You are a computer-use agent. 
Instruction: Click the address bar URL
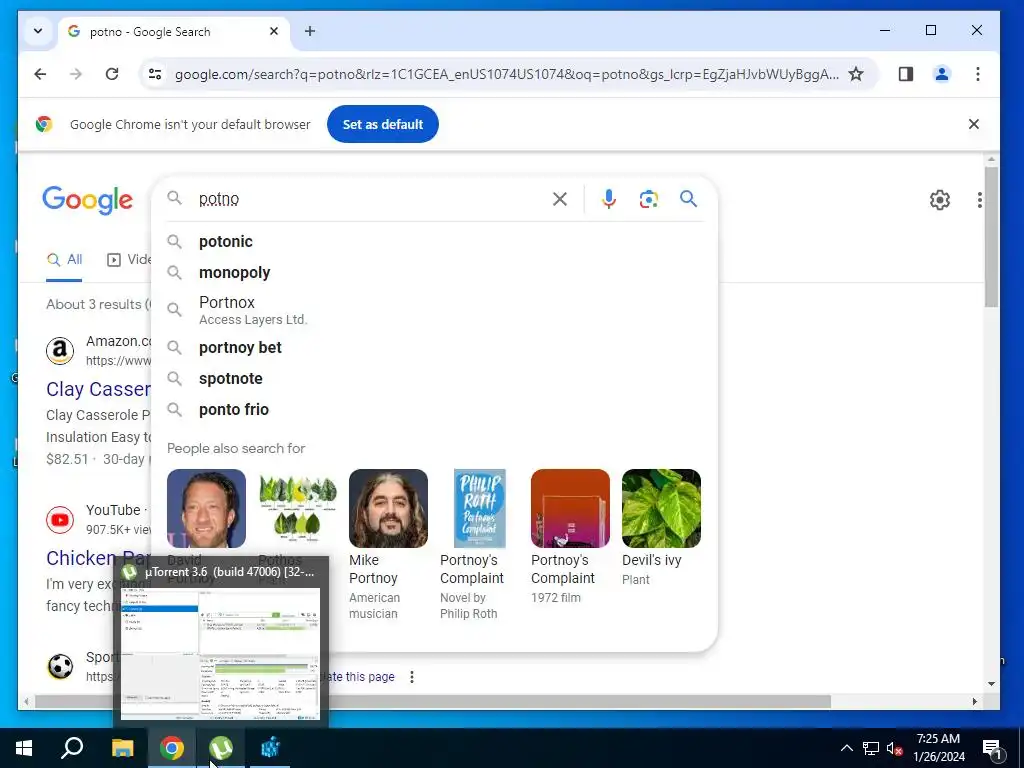(x=506, y=74)
